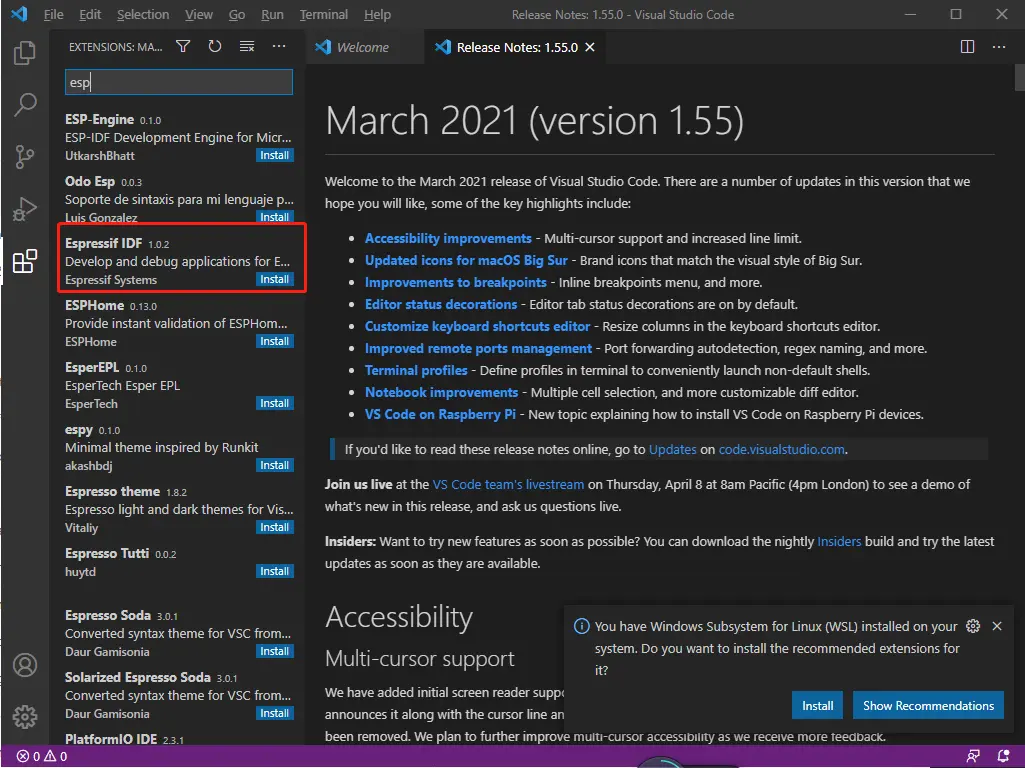The width and height of the screenshot is (1025, 768).
Task: Clear extensions search results icon
Action: pyautogui.click(x=246, y=46)
